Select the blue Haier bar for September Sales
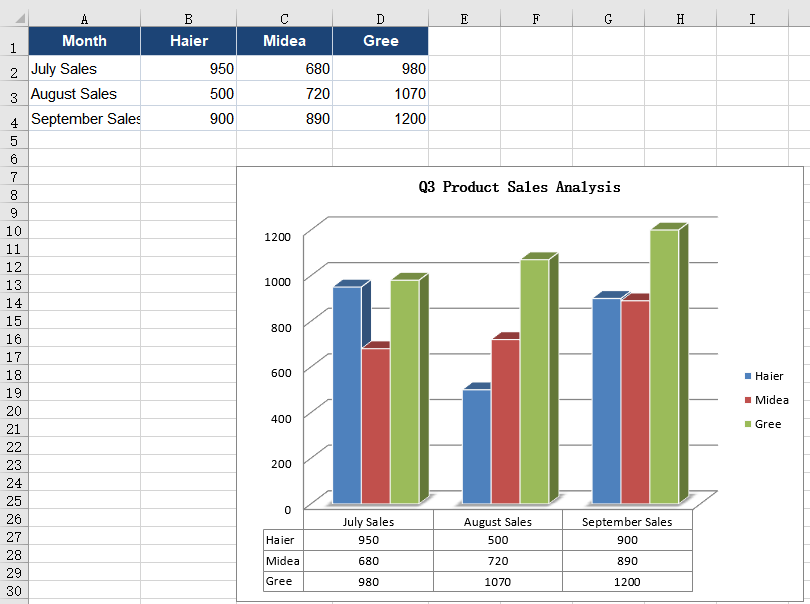The image size is (810, 604). pyautogui.click(x=606, y=400)
